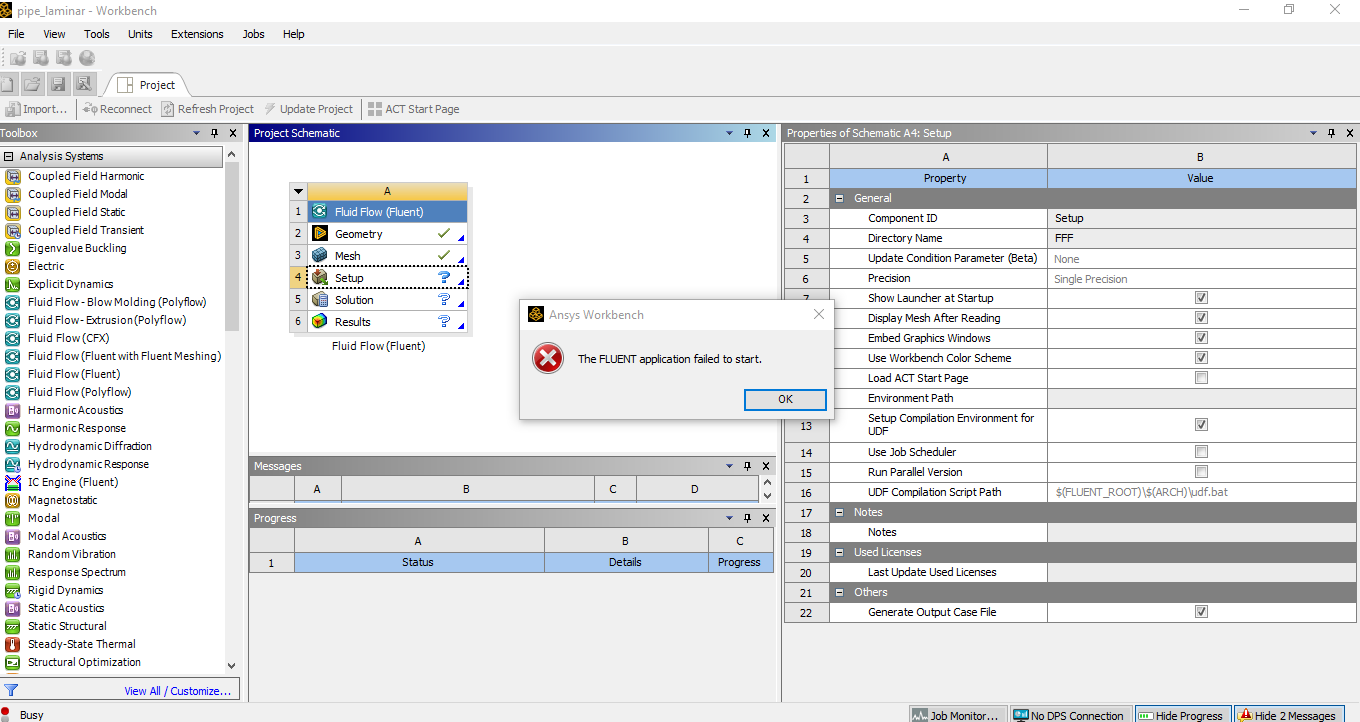Select the Coupled Field Modal icon
This screenshot has width=1360, height=722.
coord(13,194)
